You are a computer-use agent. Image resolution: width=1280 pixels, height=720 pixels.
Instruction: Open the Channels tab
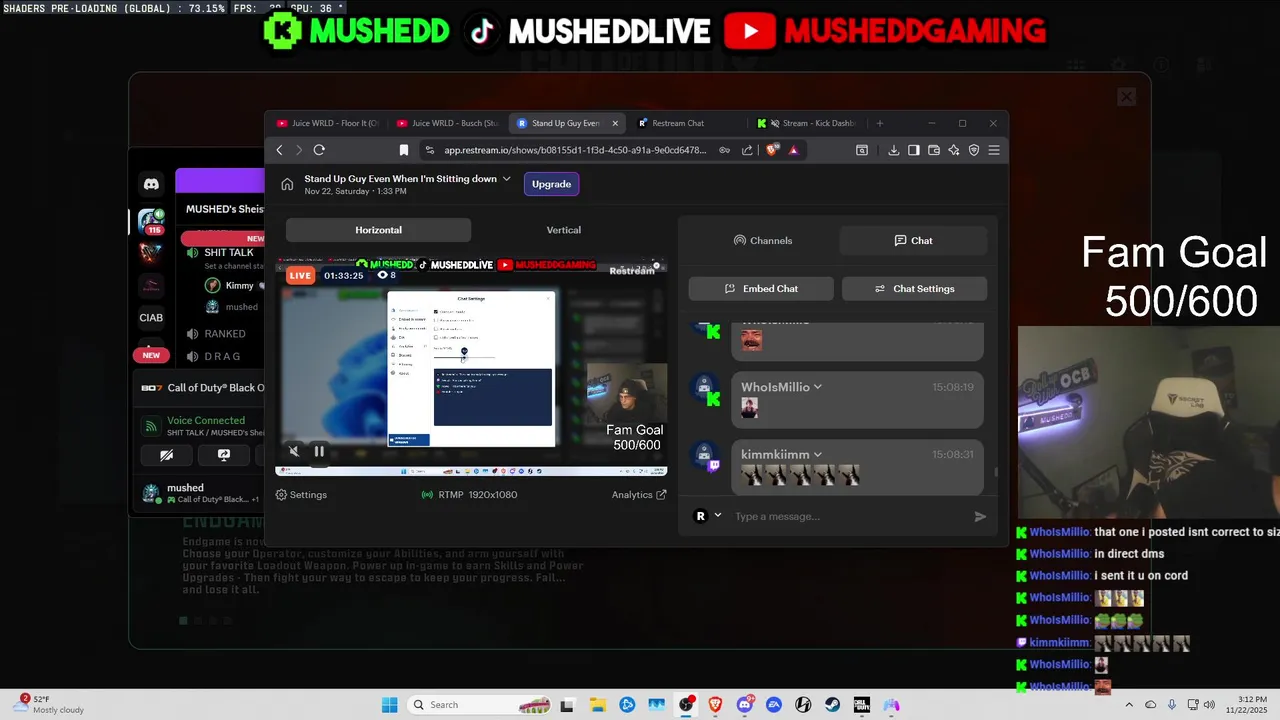[x=763, y=240]
